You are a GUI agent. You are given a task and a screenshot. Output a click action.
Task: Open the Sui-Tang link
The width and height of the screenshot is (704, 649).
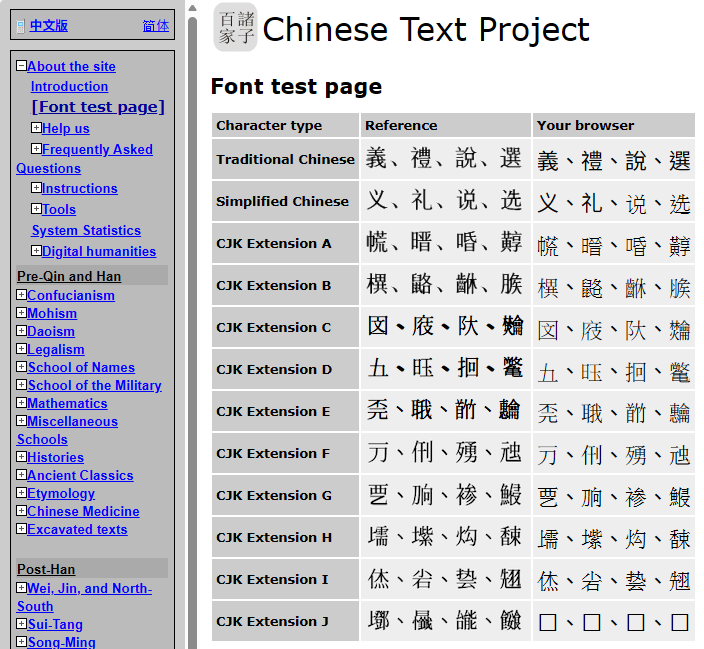click(55, 624)
